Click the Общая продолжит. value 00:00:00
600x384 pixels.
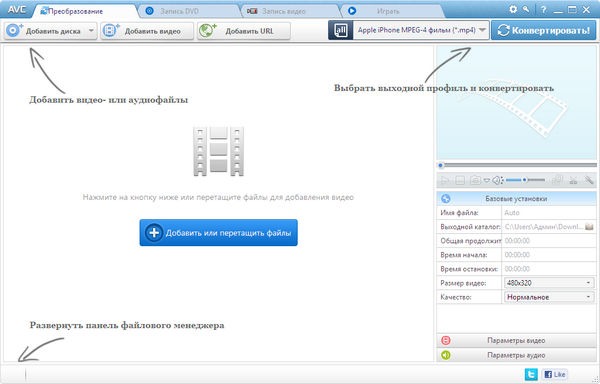[517, 241]
